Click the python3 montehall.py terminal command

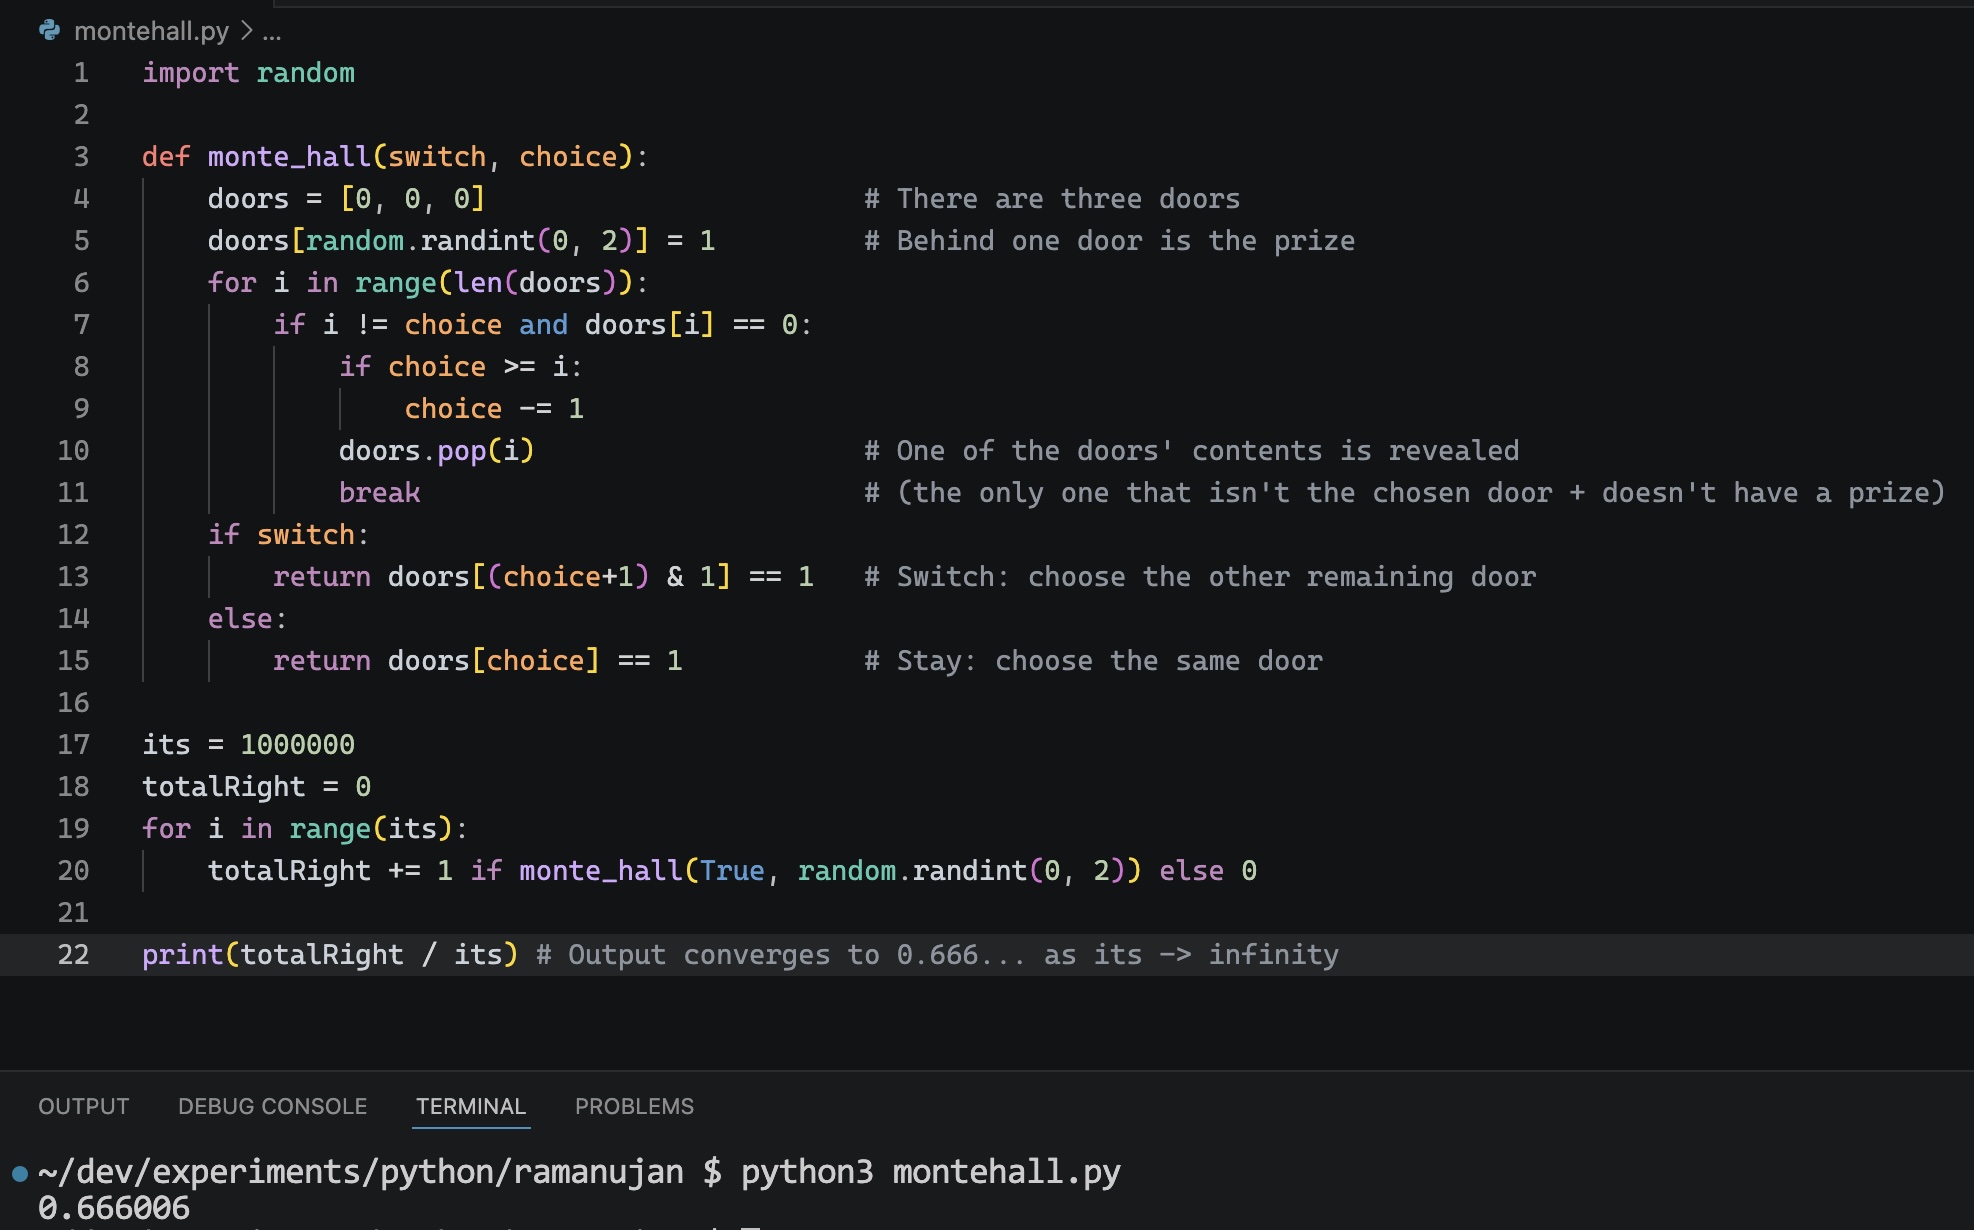click(x=930, y=1171)
